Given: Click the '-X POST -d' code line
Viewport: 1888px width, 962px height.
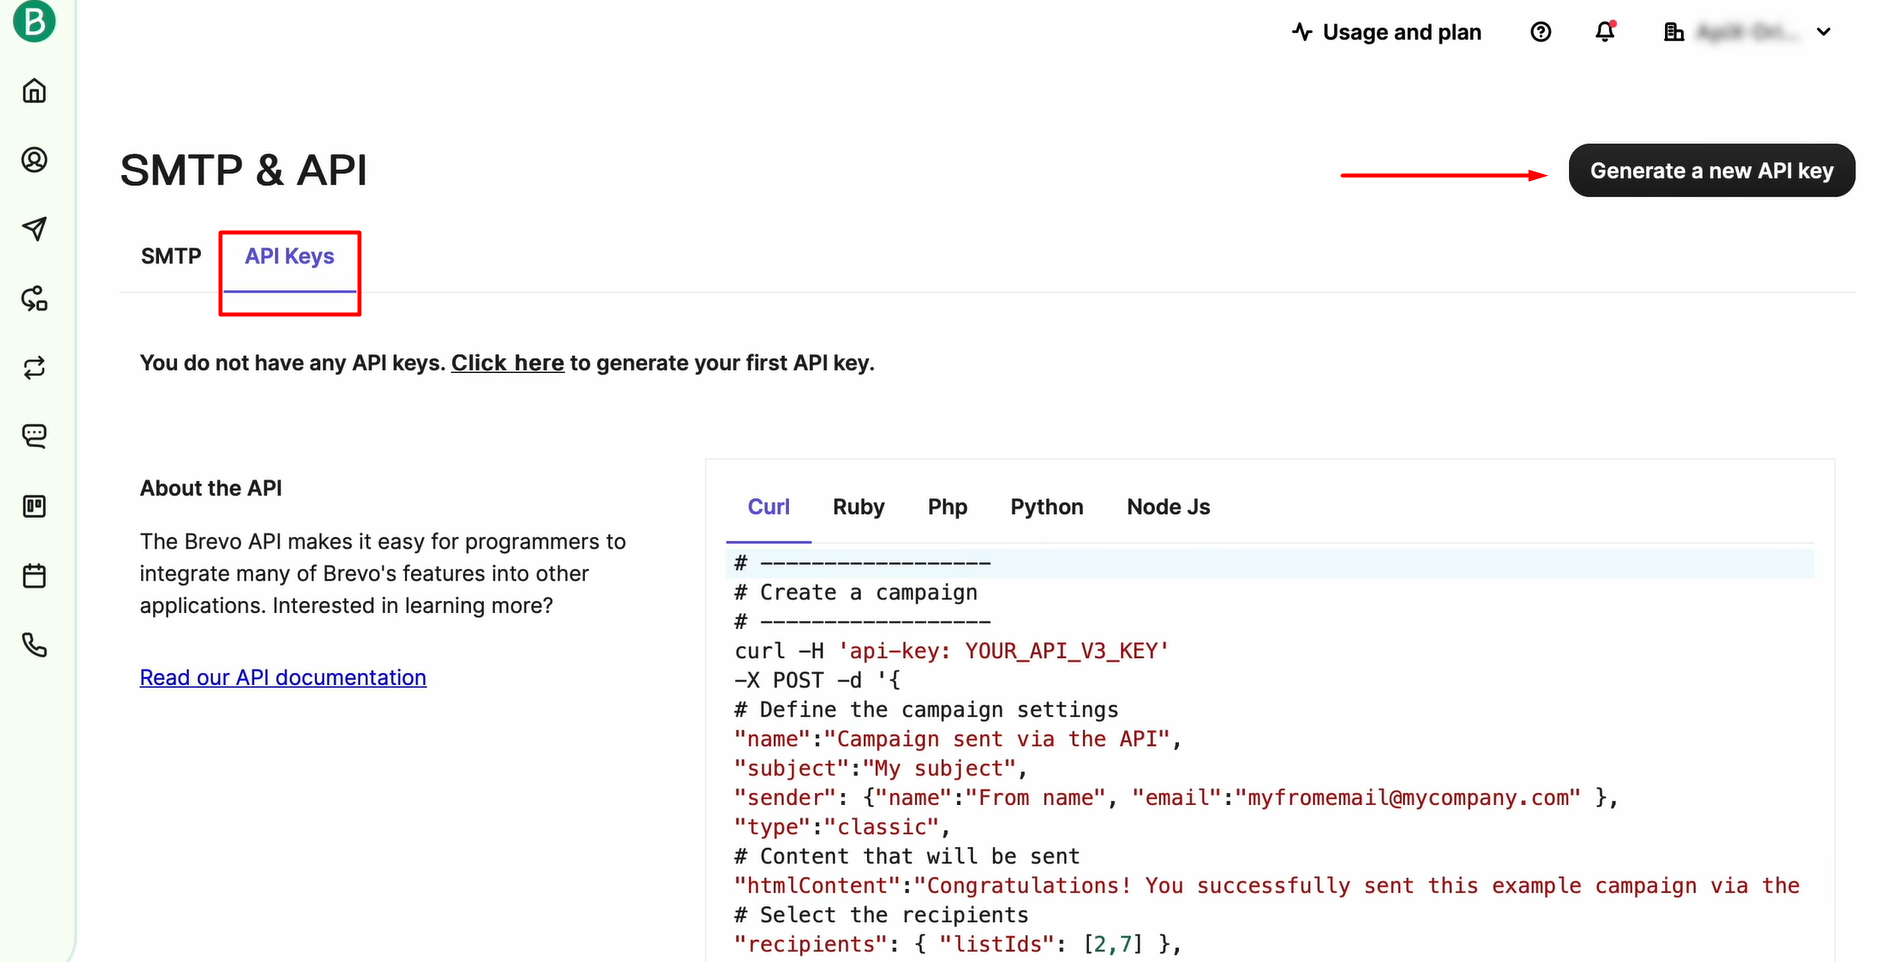Looking at the screenshot, I should [818, 680].
